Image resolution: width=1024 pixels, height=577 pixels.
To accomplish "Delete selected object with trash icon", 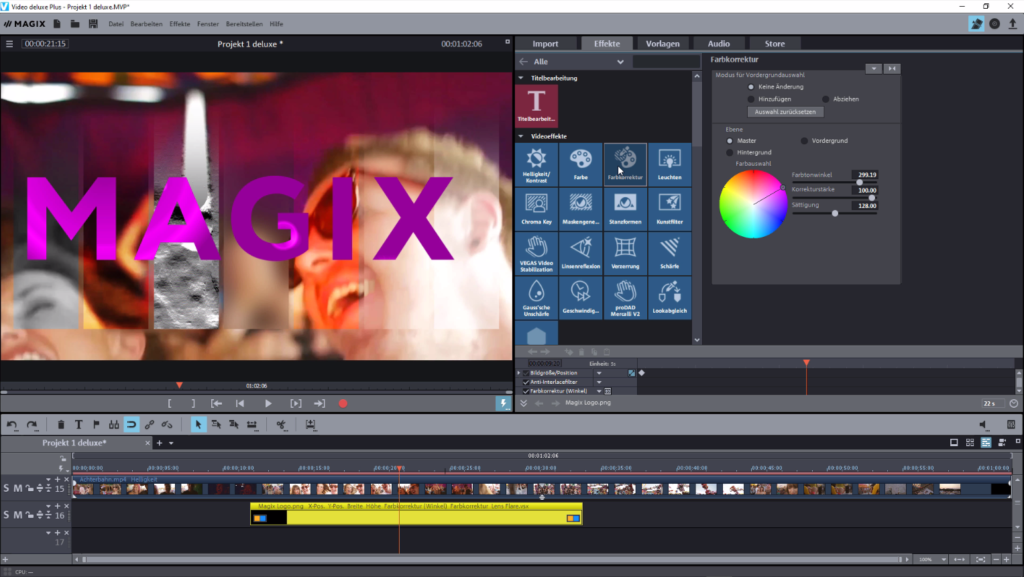I will tap(61, 424).
